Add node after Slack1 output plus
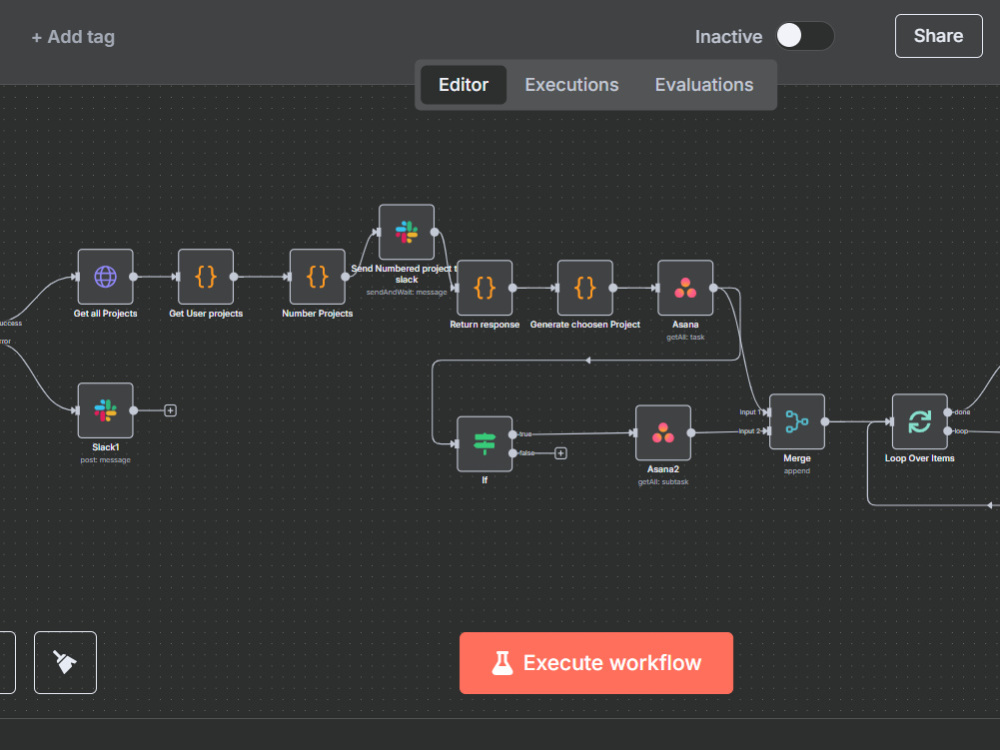This screenshot has height=750, width=1000. pos(170,411)
